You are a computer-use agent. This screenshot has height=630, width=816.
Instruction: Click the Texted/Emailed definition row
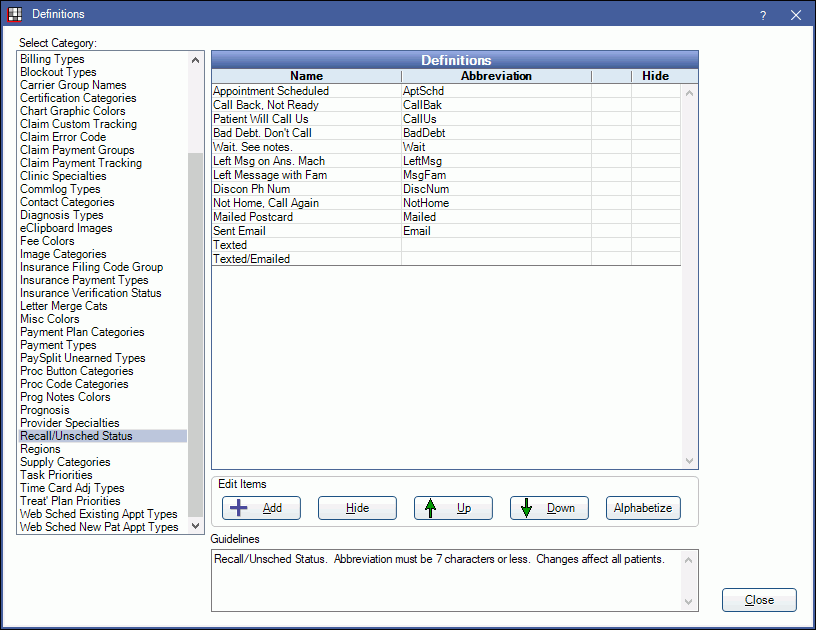click(x=252, y=259)
